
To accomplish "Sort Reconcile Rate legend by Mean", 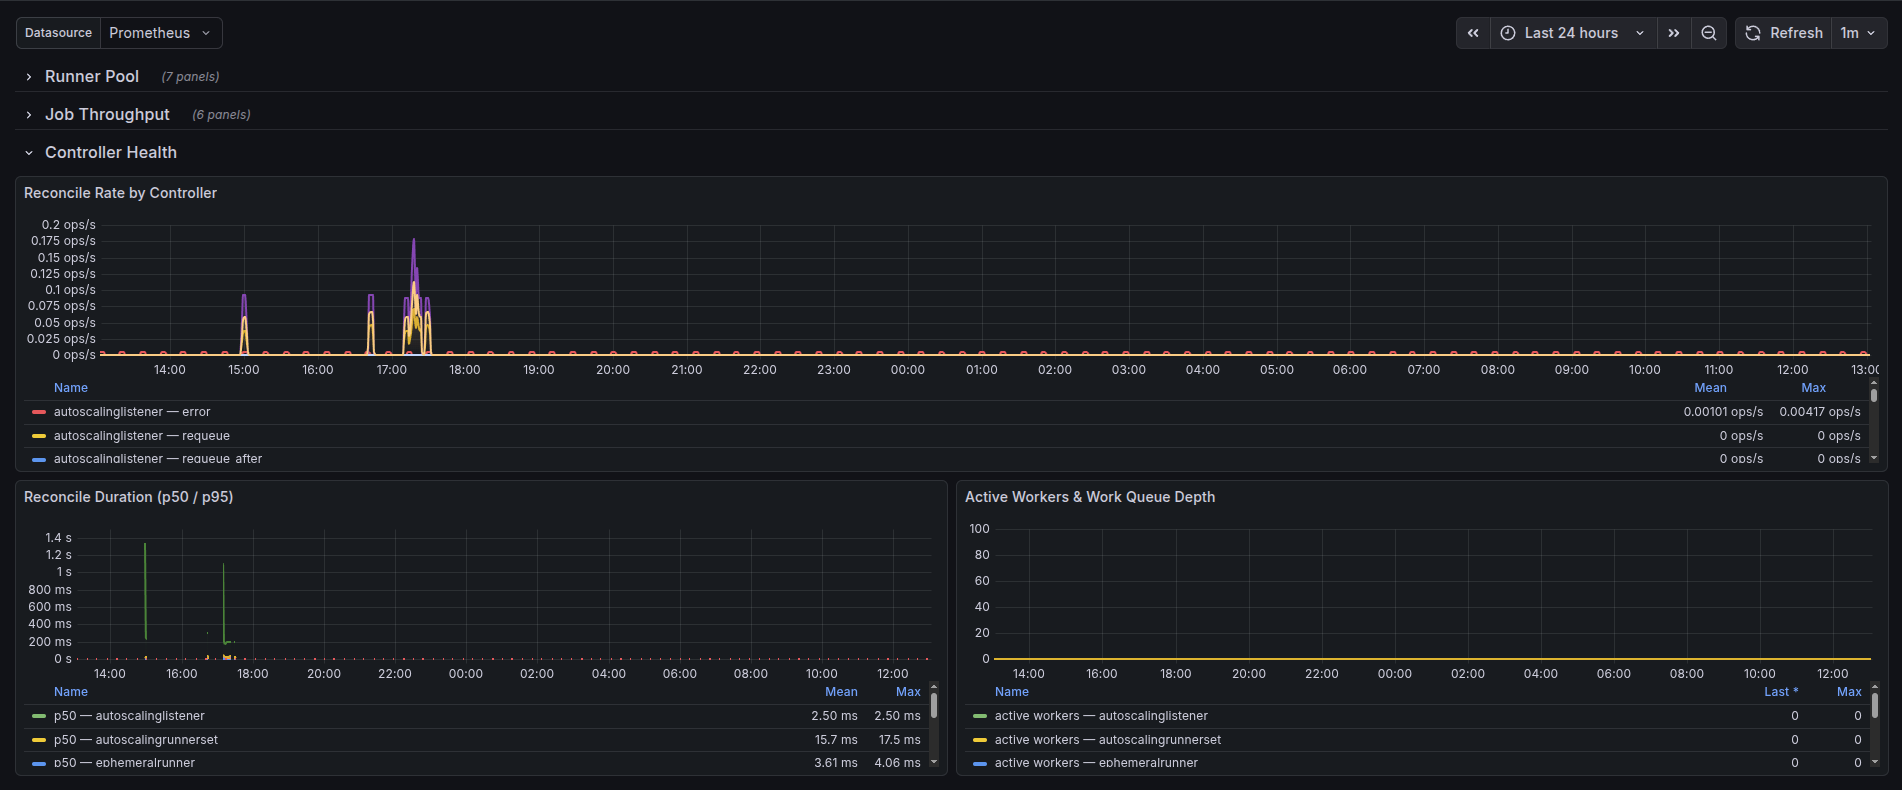I will click(x=1710, y=388).
